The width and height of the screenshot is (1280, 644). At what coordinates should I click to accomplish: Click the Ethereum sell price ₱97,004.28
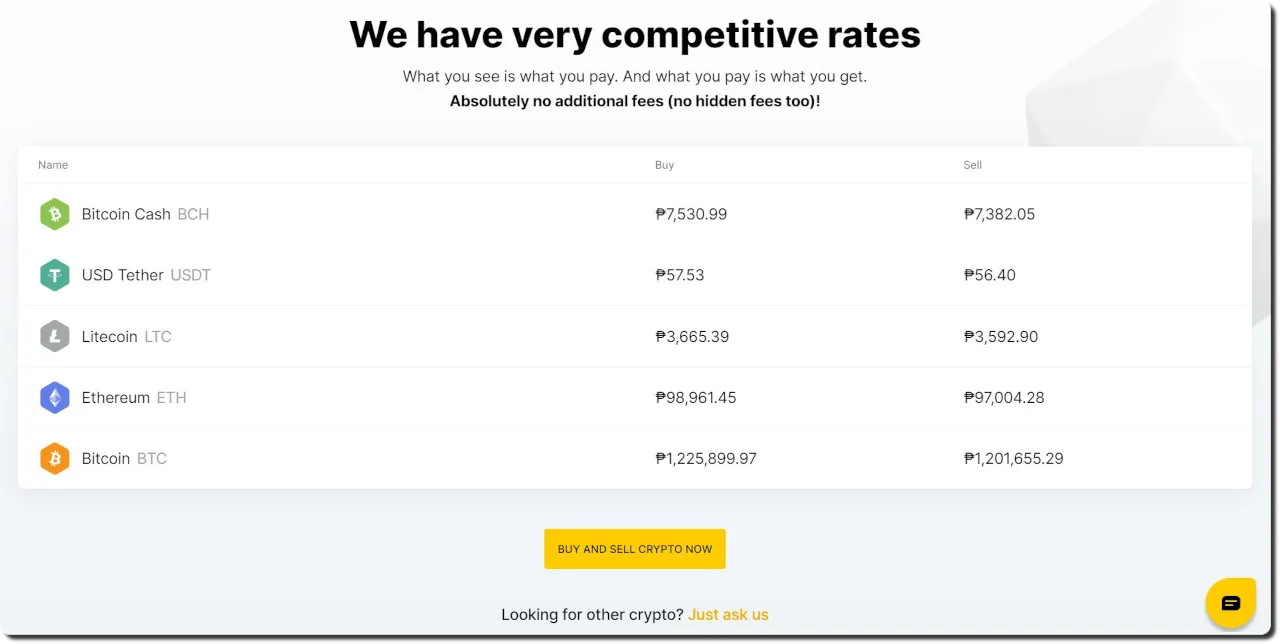click(x=1004, y=397)
